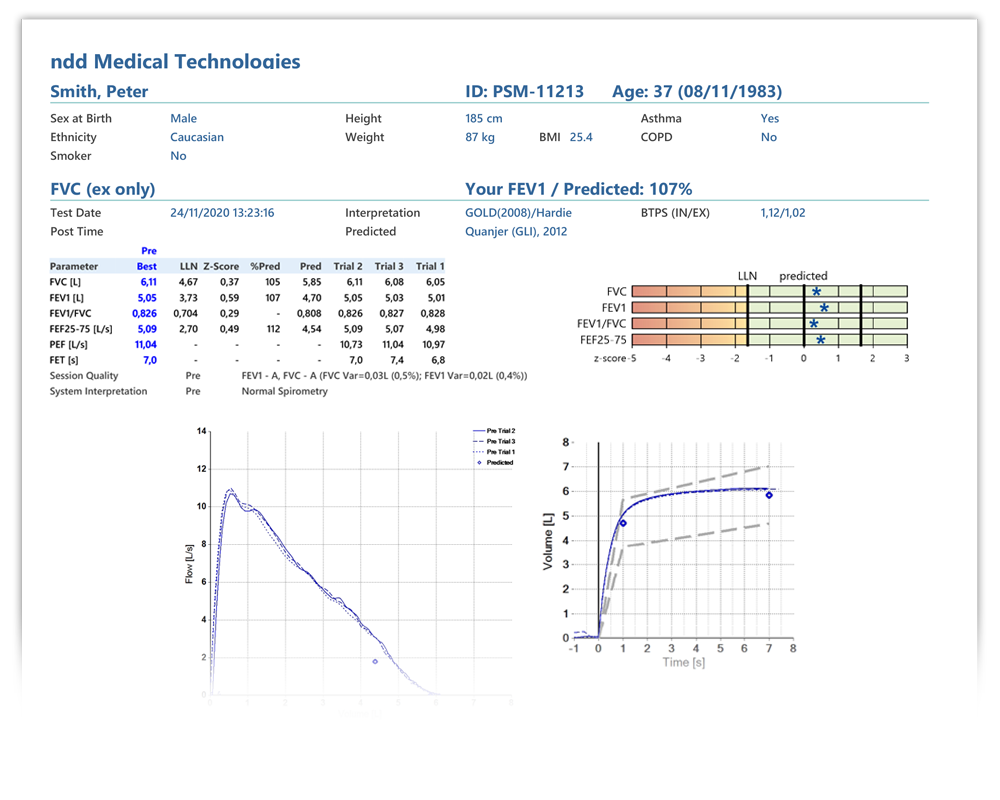Click the red low end of the FVC bar
Viewport: 1000px width, 800px height.
[x=645, y=292]
